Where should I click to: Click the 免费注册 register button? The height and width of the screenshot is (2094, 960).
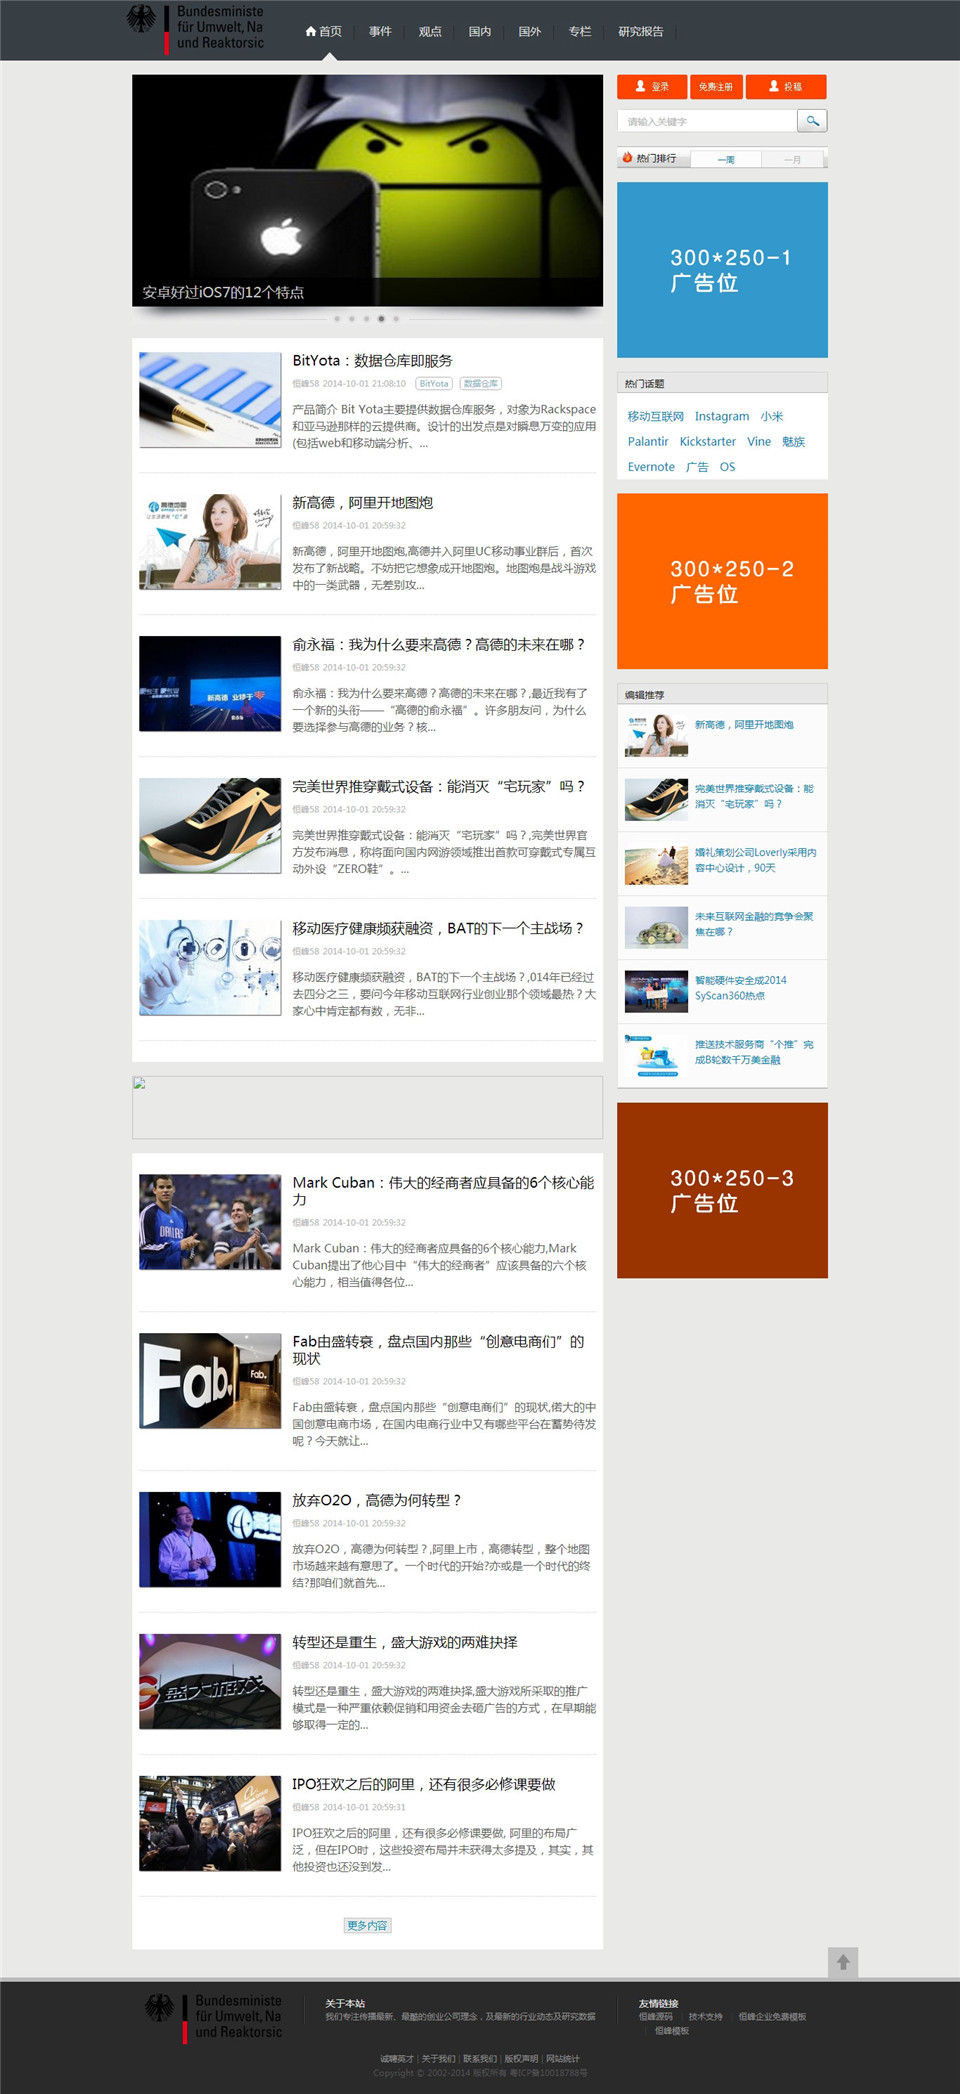[716, 87]
